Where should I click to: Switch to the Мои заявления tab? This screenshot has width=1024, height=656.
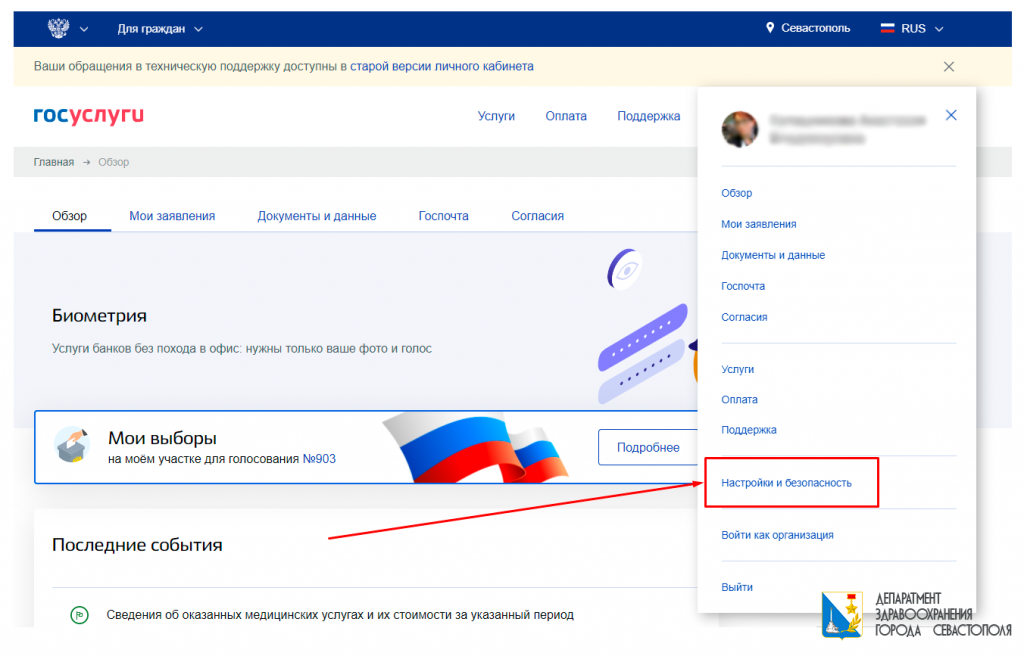point(174,215)
